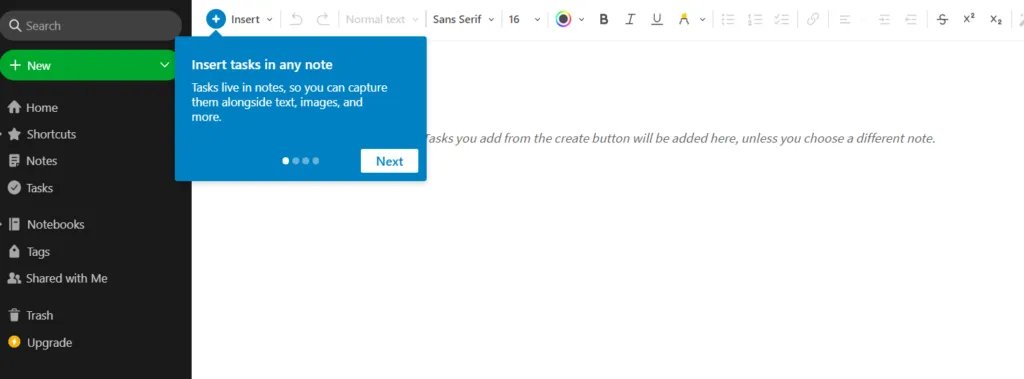Image resolution: width=1024 pixels, height=379 pixels.
Task: Toggle strikethrough formatting
Action: 942,20
